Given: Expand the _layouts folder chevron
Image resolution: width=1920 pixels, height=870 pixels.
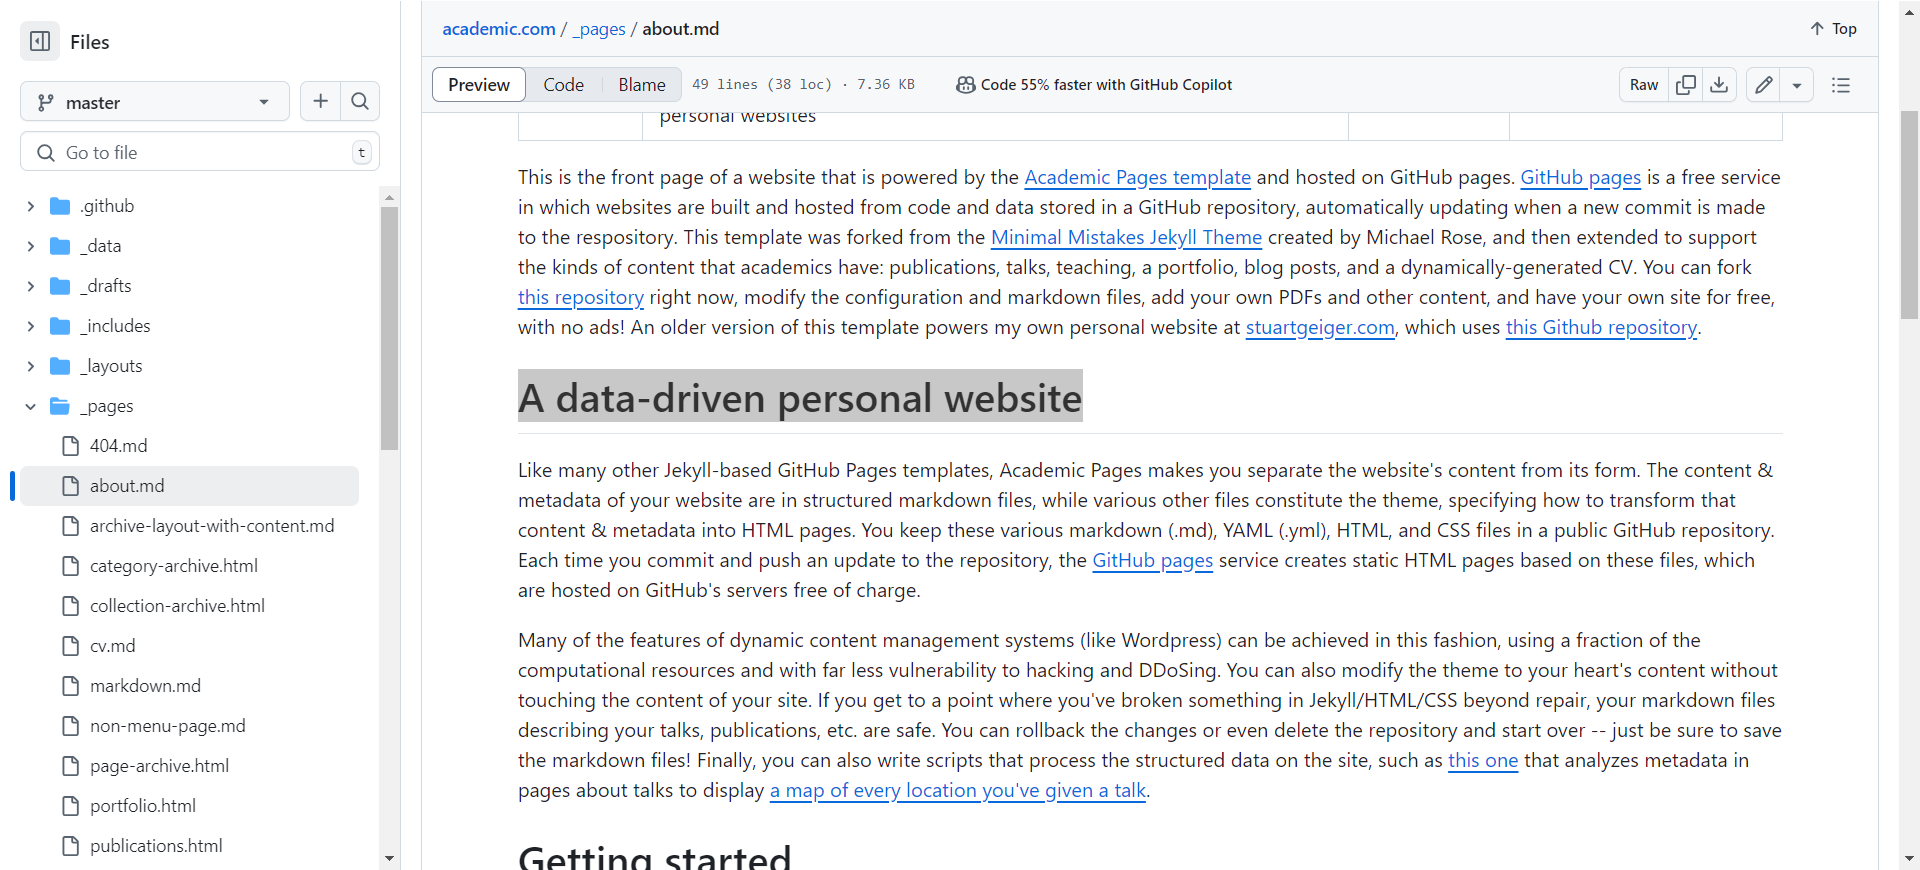Looking at the screenshot, I should (30, 366).
